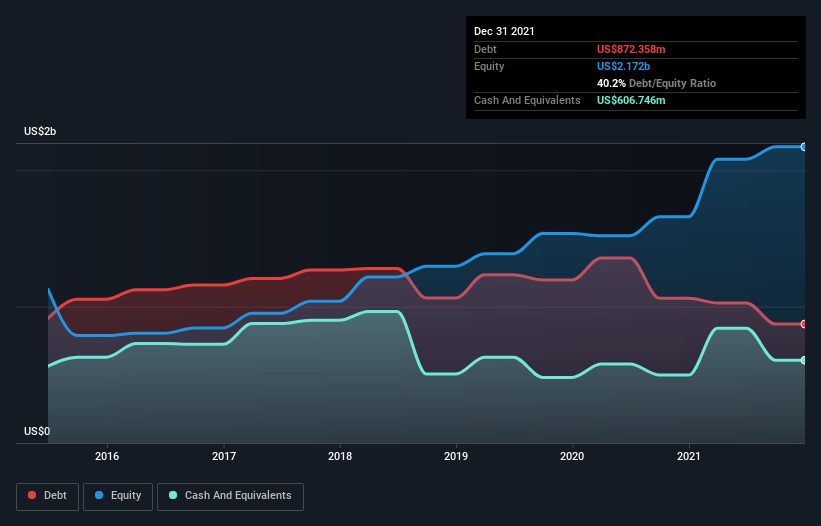The height and width of the screenshot is (526, 821).
Task: Select the 2018 x-axis label
Action: click(340, 456)
